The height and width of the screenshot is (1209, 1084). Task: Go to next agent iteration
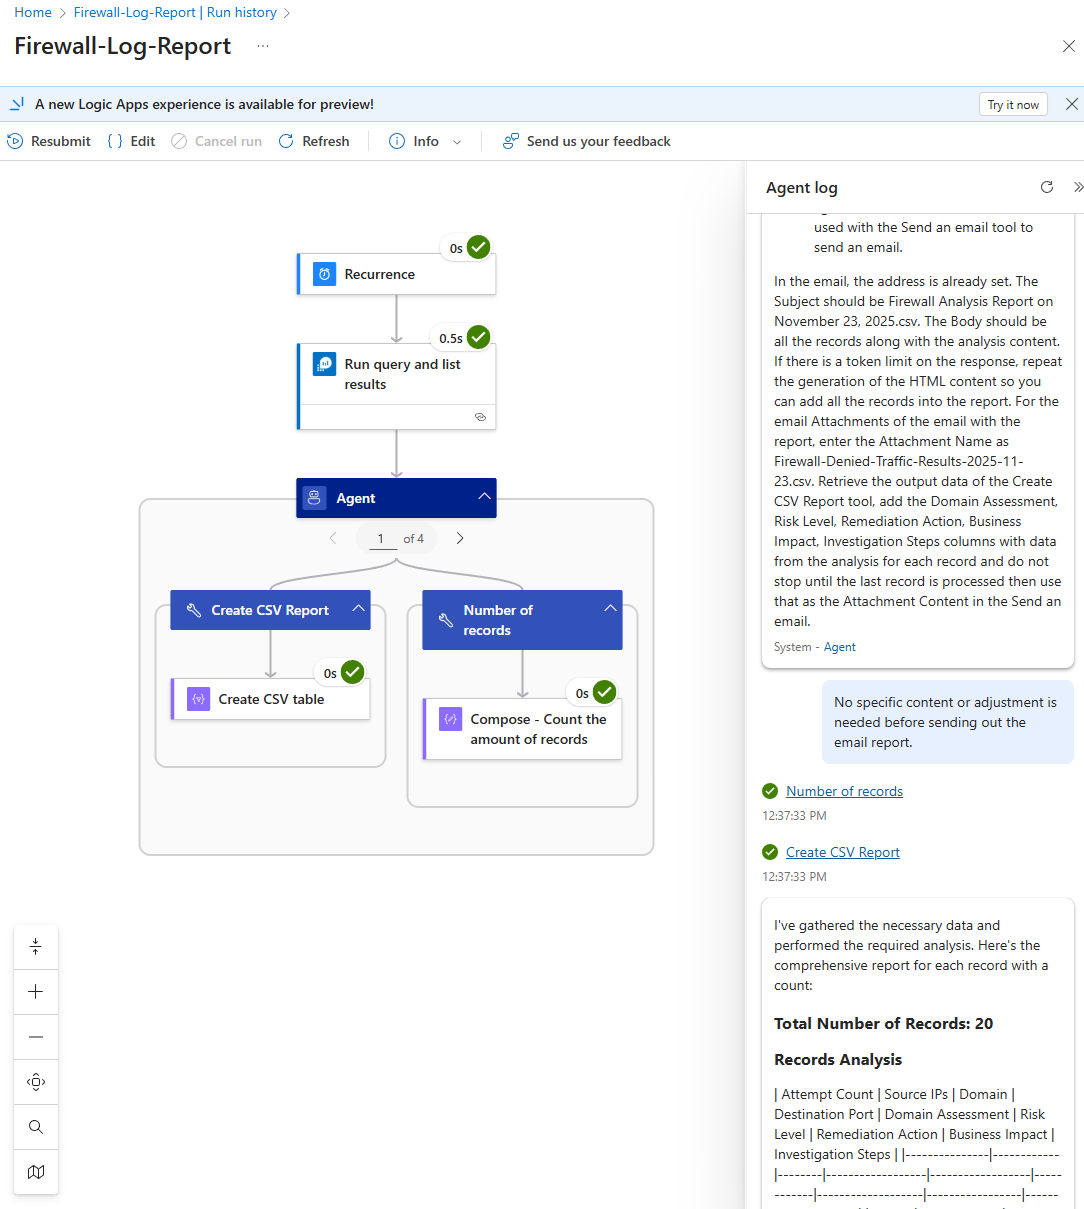click(460, 538)
